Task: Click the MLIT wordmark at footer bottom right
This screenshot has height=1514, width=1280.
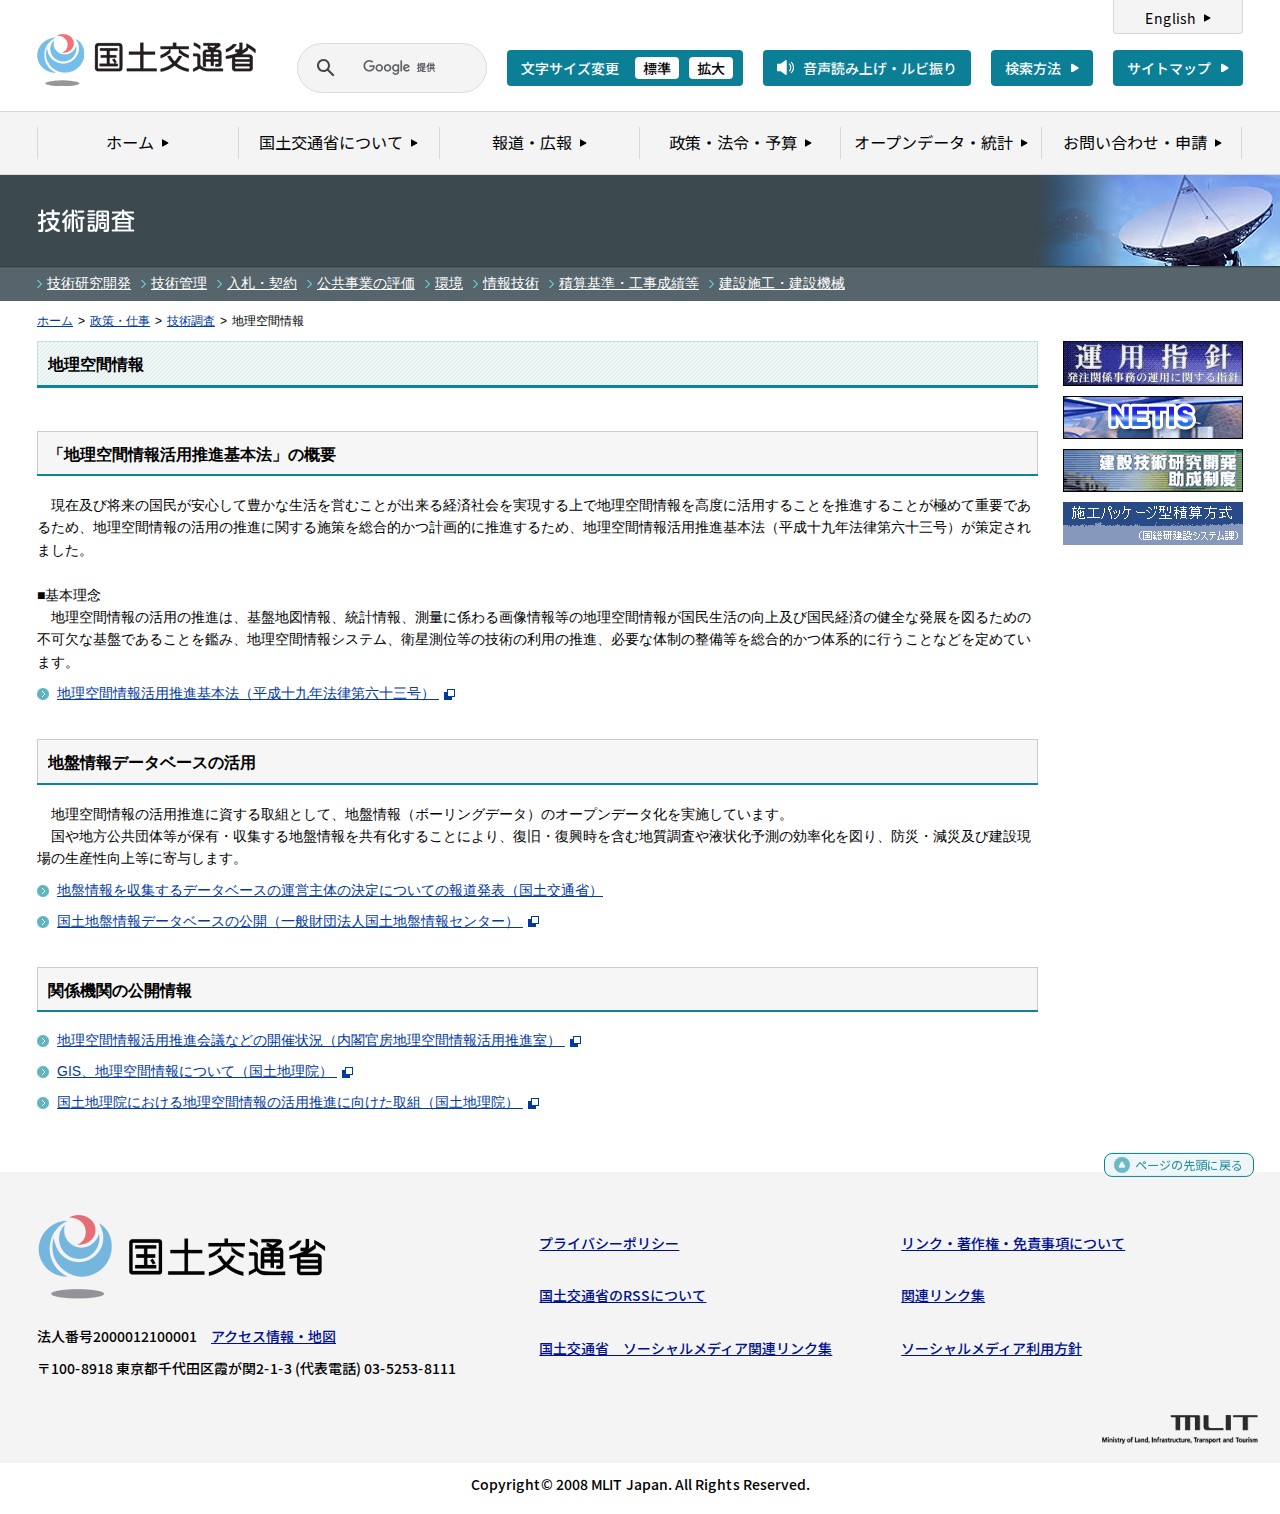Action: coord(1180,1428)
